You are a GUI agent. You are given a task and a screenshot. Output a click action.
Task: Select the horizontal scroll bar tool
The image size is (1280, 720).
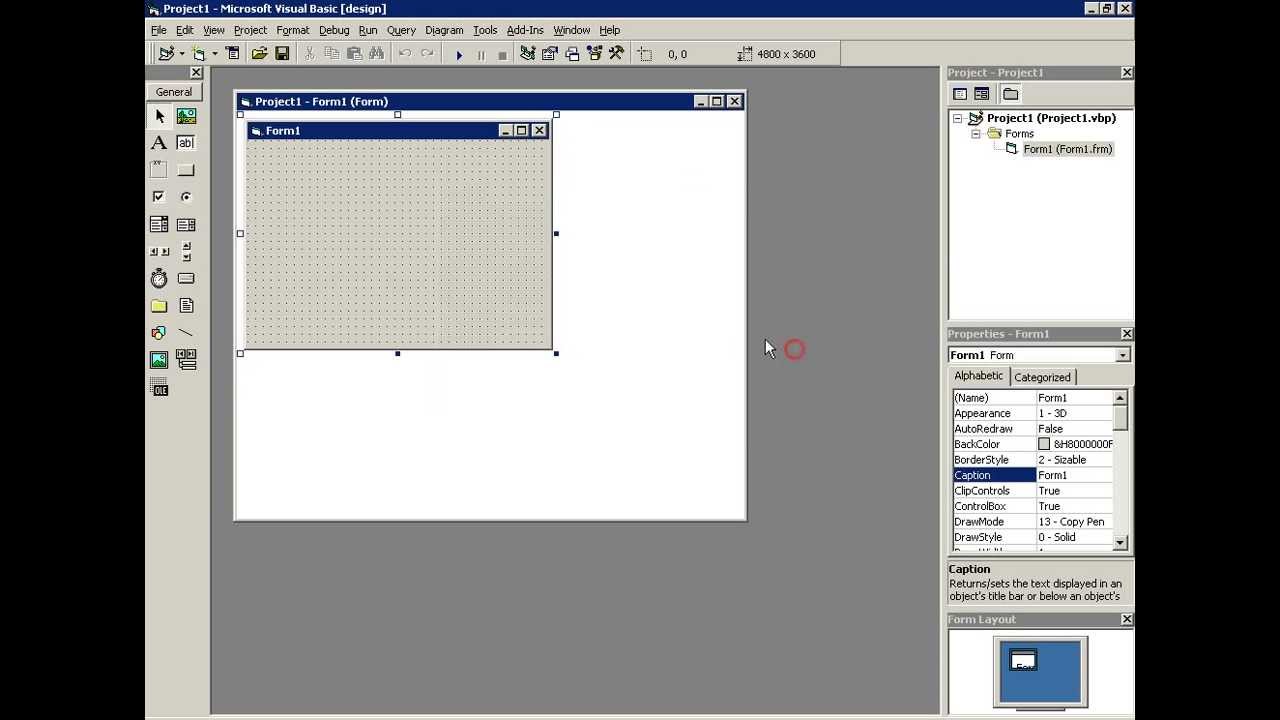click(159, 251)
